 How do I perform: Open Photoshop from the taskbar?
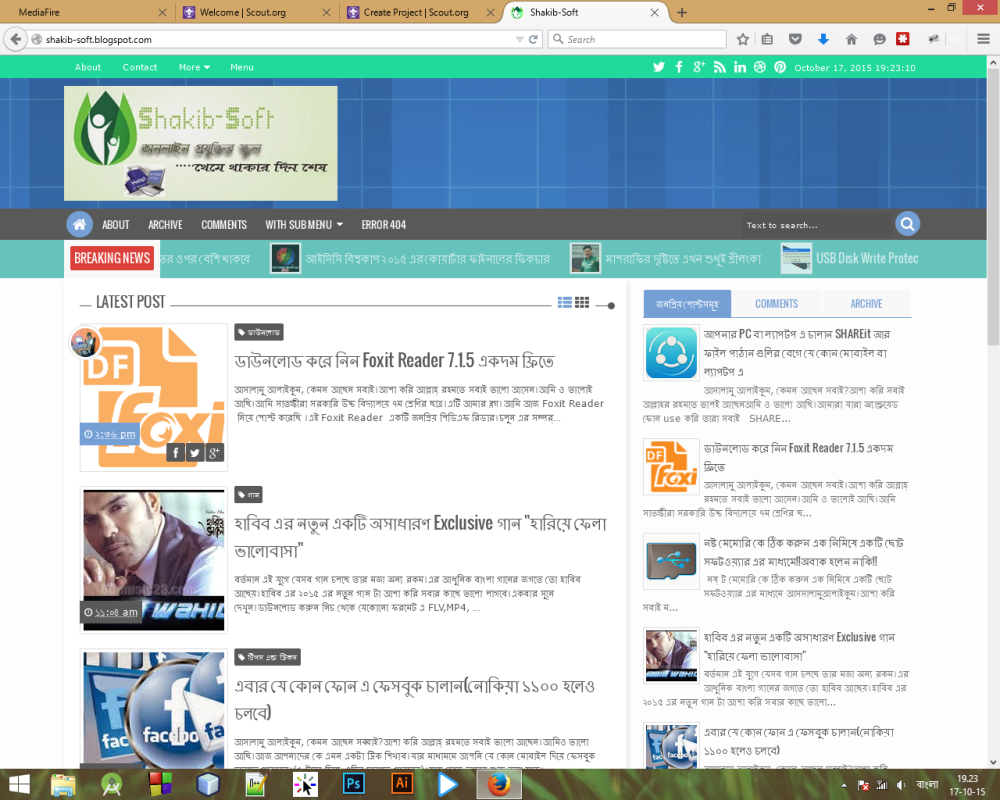(x=353, y=784)
